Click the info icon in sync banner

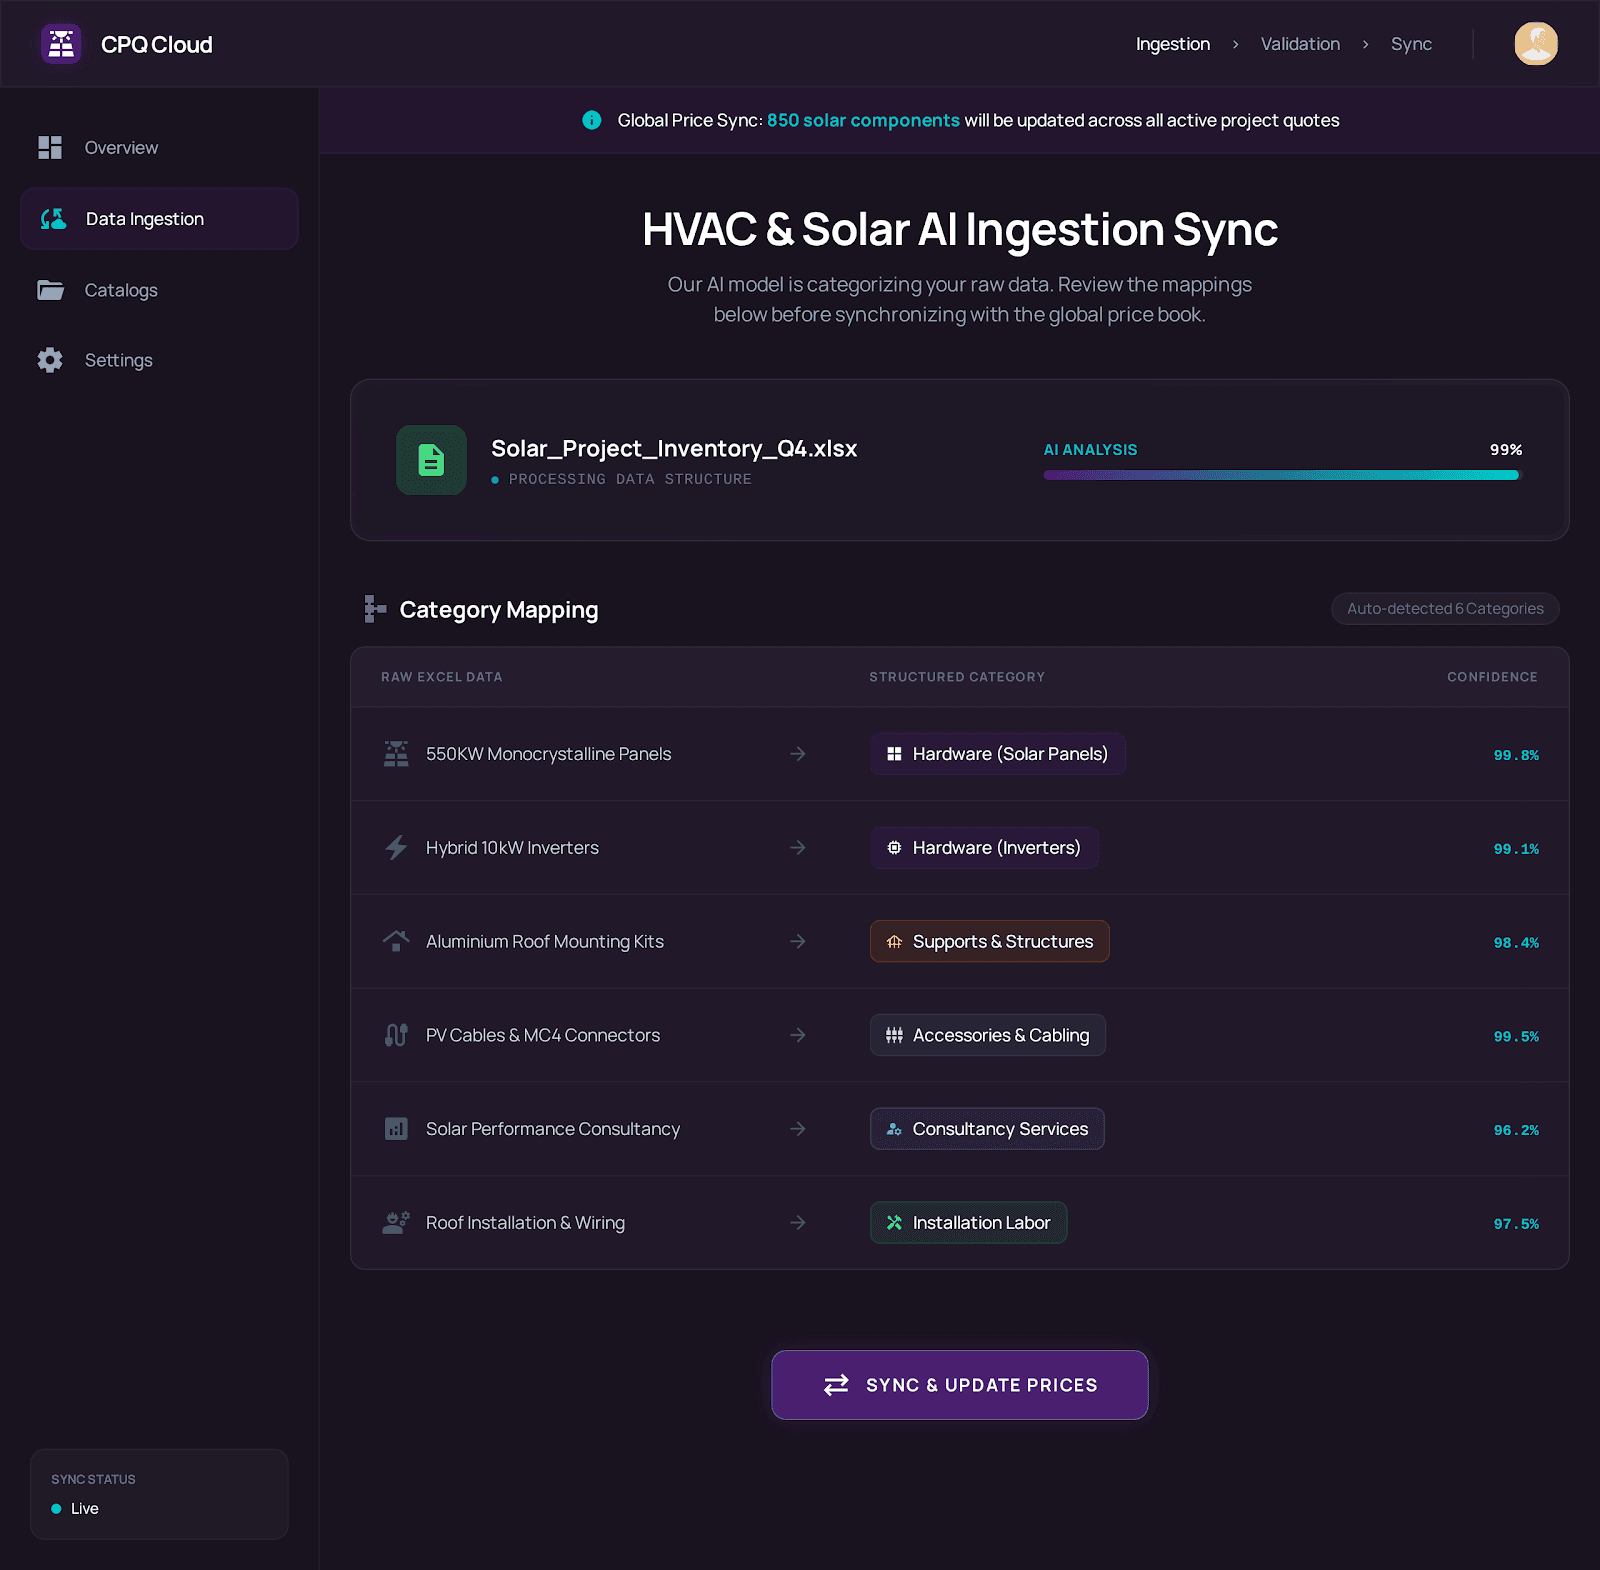click(592, 120)
